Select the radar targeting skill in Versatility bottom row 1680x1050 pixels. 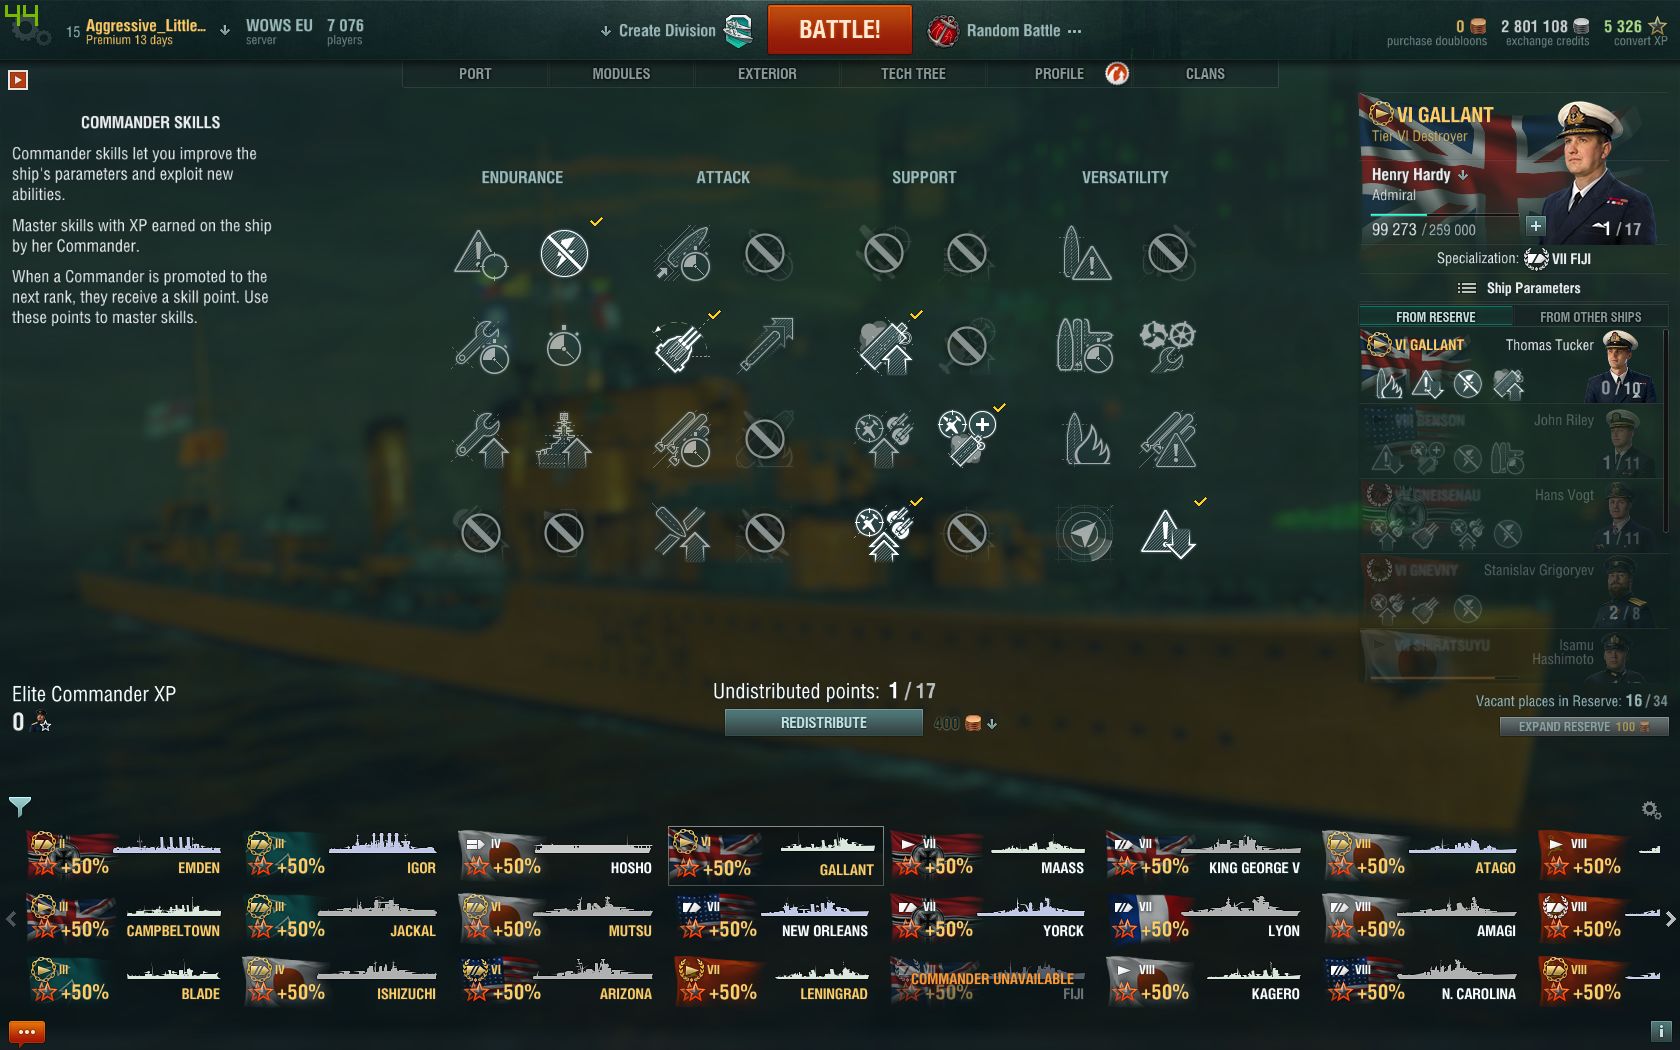(1085, 533)
